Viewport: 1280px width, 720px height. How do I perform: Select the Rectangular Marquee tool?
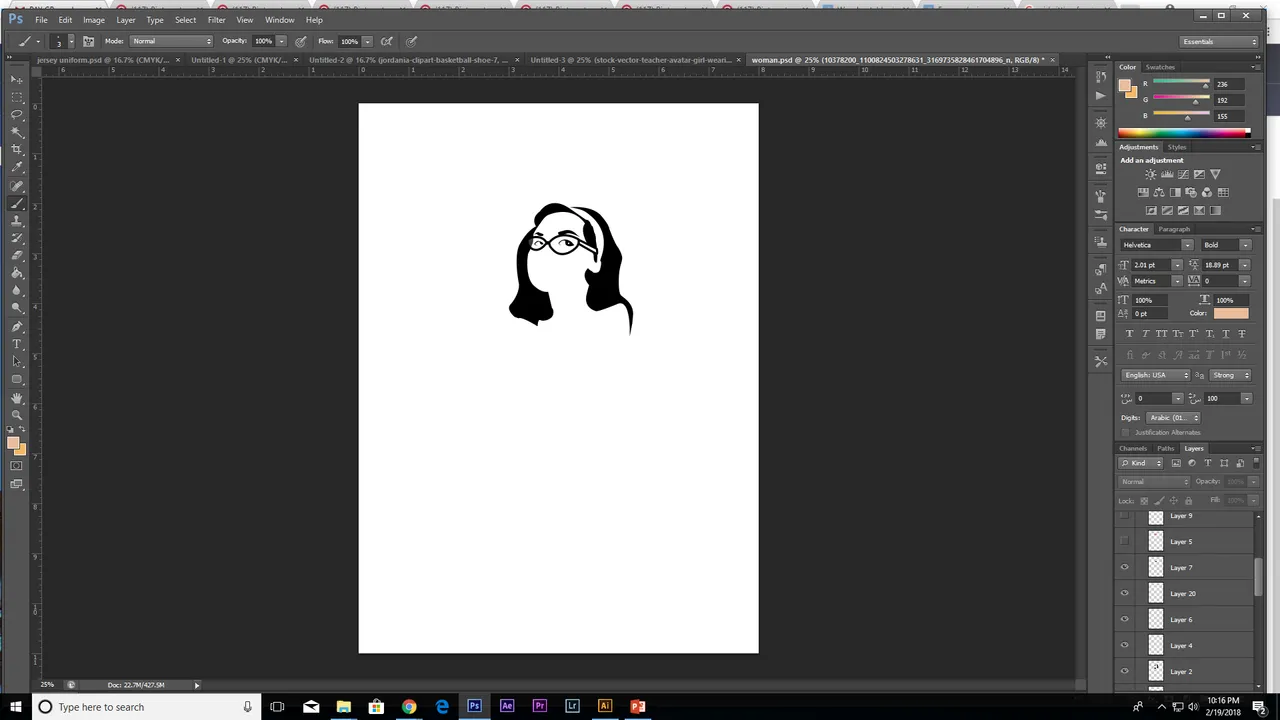point(17,97)
